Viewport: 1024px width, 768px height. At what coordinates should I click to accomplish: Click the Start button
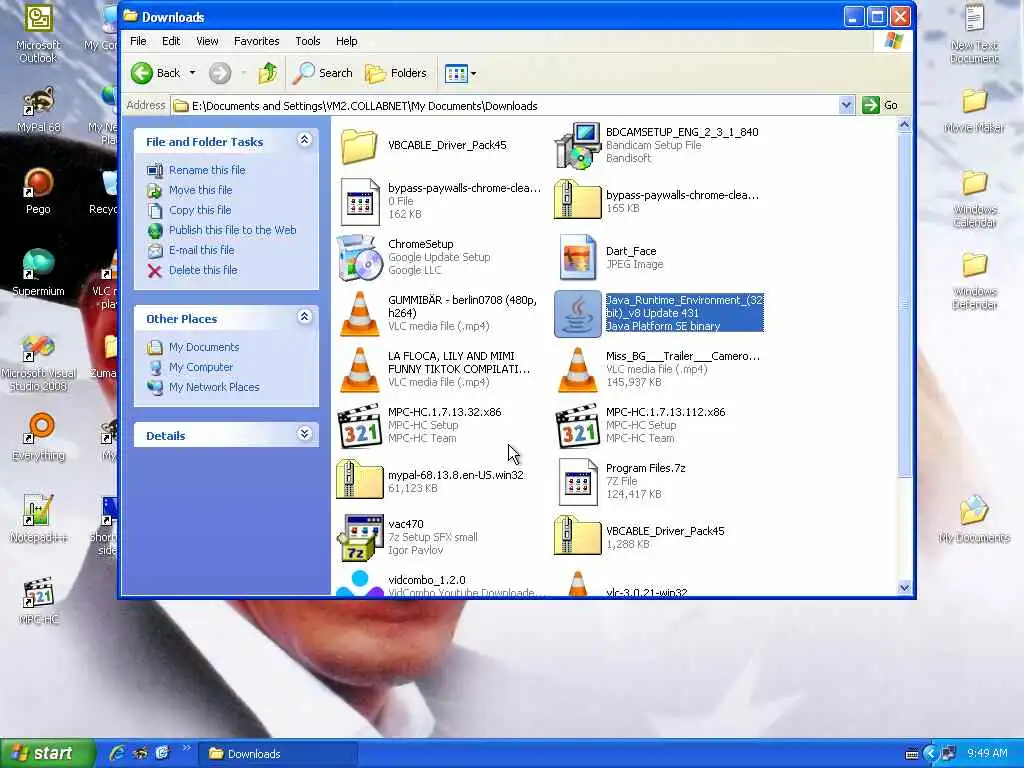[47, 753]
